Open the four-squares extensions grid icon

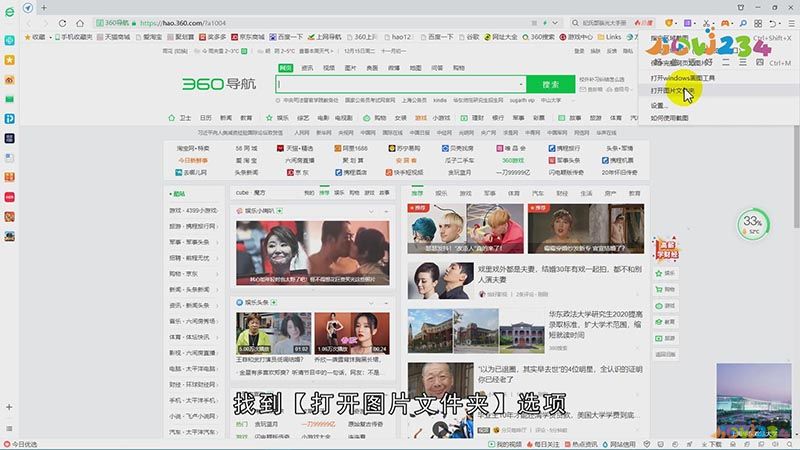point(758,23)
